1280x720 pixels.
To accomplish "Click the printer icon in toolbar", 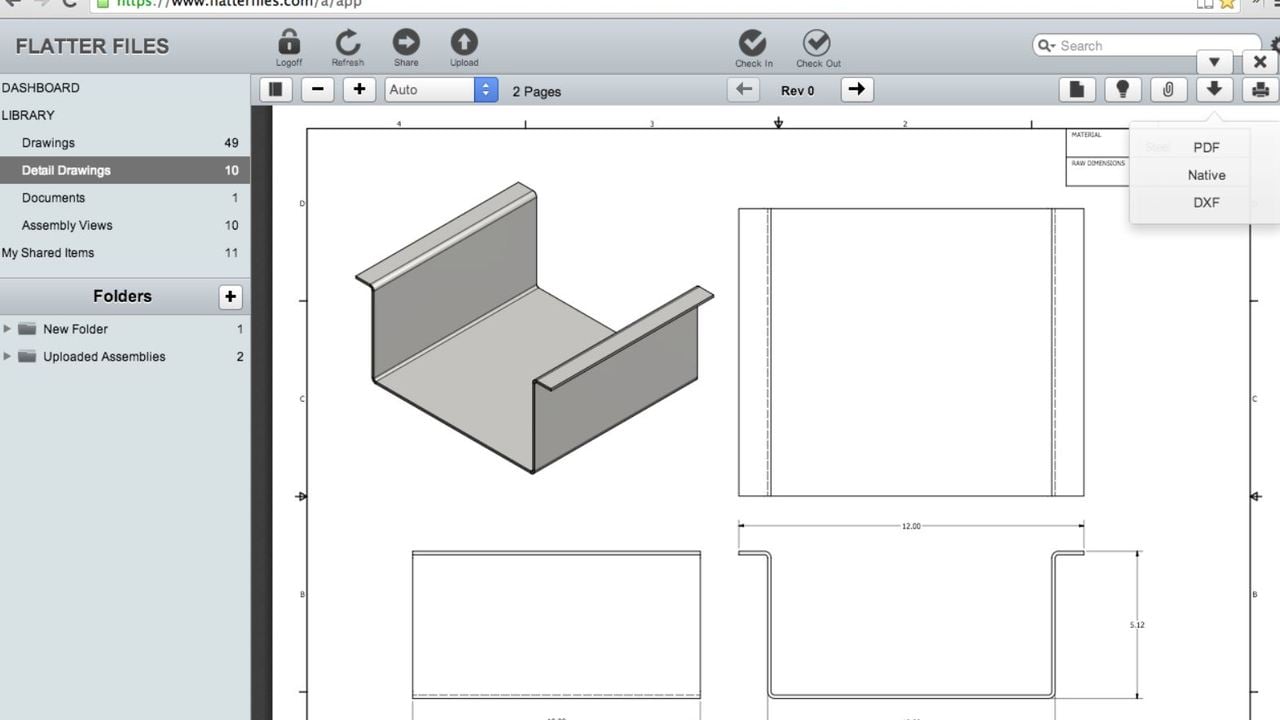I will click(x=1260, y=90).
